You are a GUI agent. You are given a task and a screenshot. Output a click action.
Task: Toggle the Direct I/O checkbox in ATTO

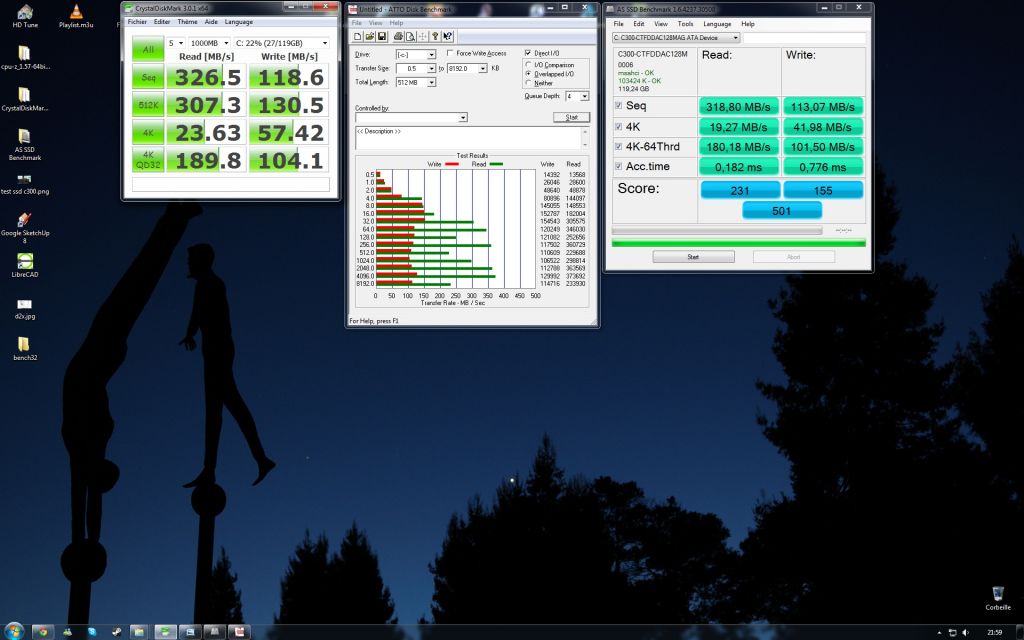528,53
